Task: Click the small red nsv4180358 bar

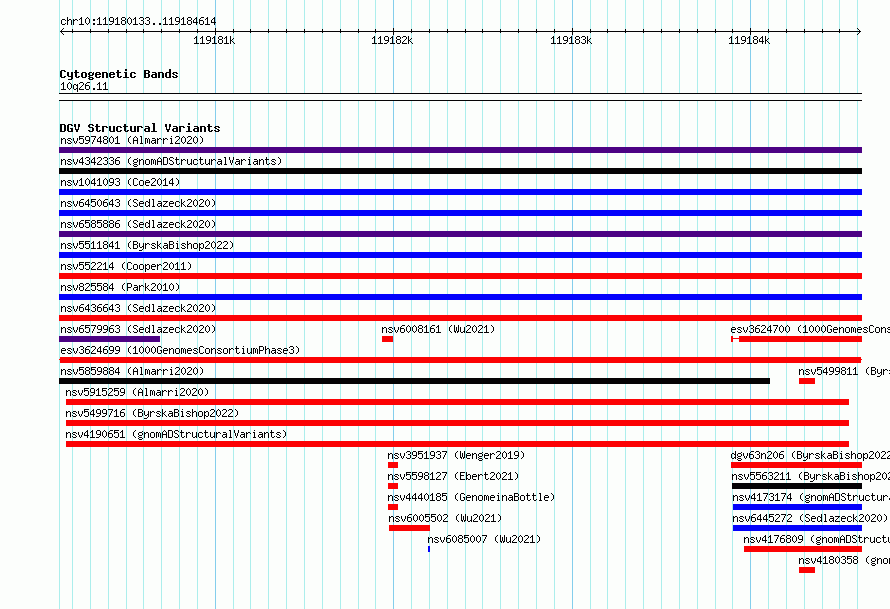Action: (807, 570)
